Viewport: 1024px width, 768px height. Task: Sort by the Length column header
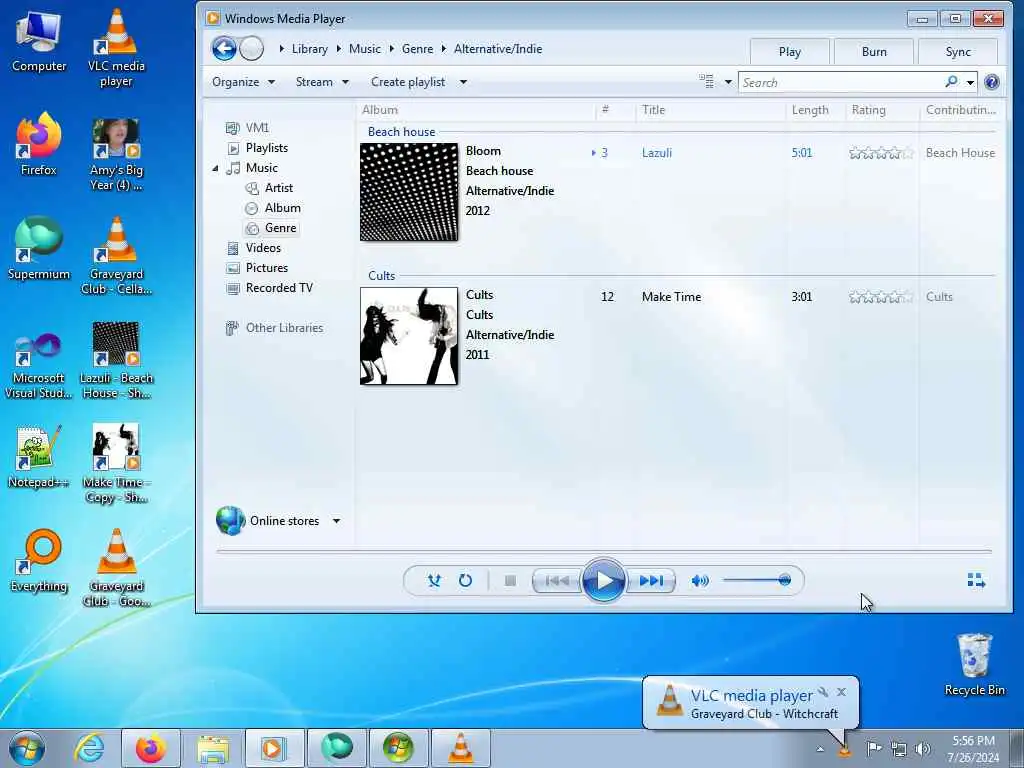(x=810, y=110)
